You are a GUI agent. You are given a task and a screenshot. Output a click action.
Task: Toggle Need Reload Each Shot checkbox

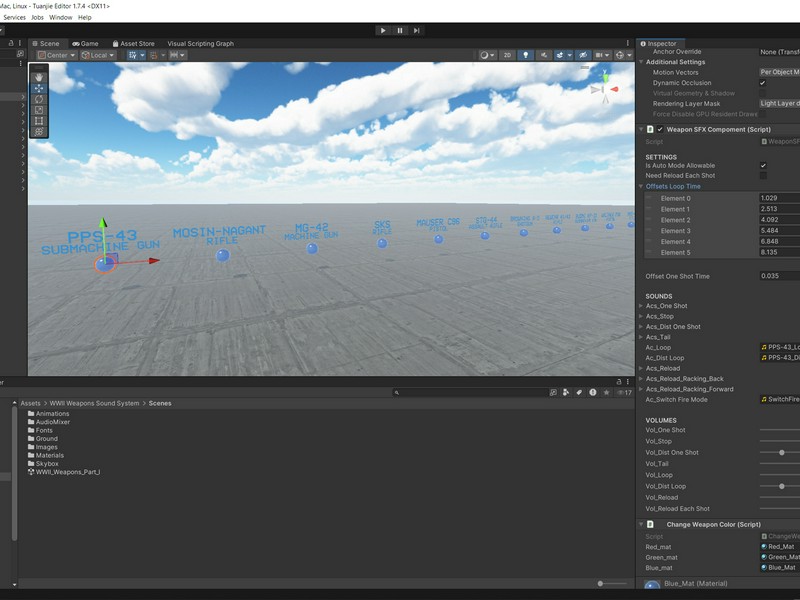(763, 176)
